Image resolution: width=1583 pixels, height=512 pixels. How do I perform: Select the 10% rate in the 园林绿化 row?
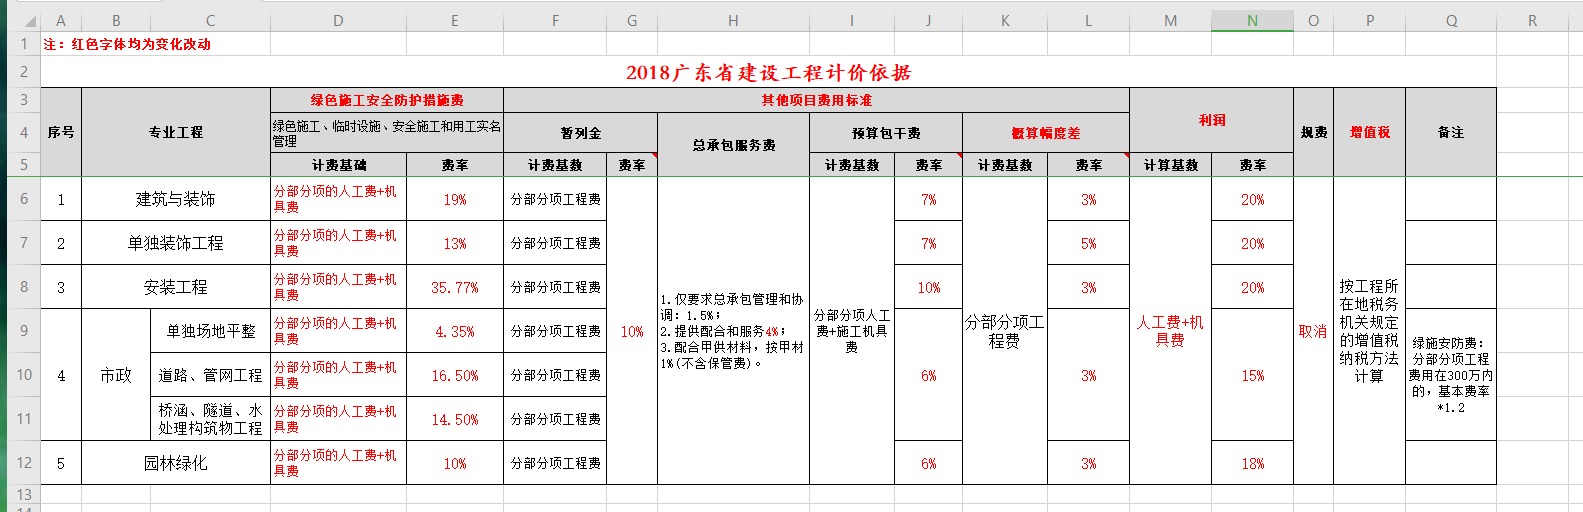455,463
